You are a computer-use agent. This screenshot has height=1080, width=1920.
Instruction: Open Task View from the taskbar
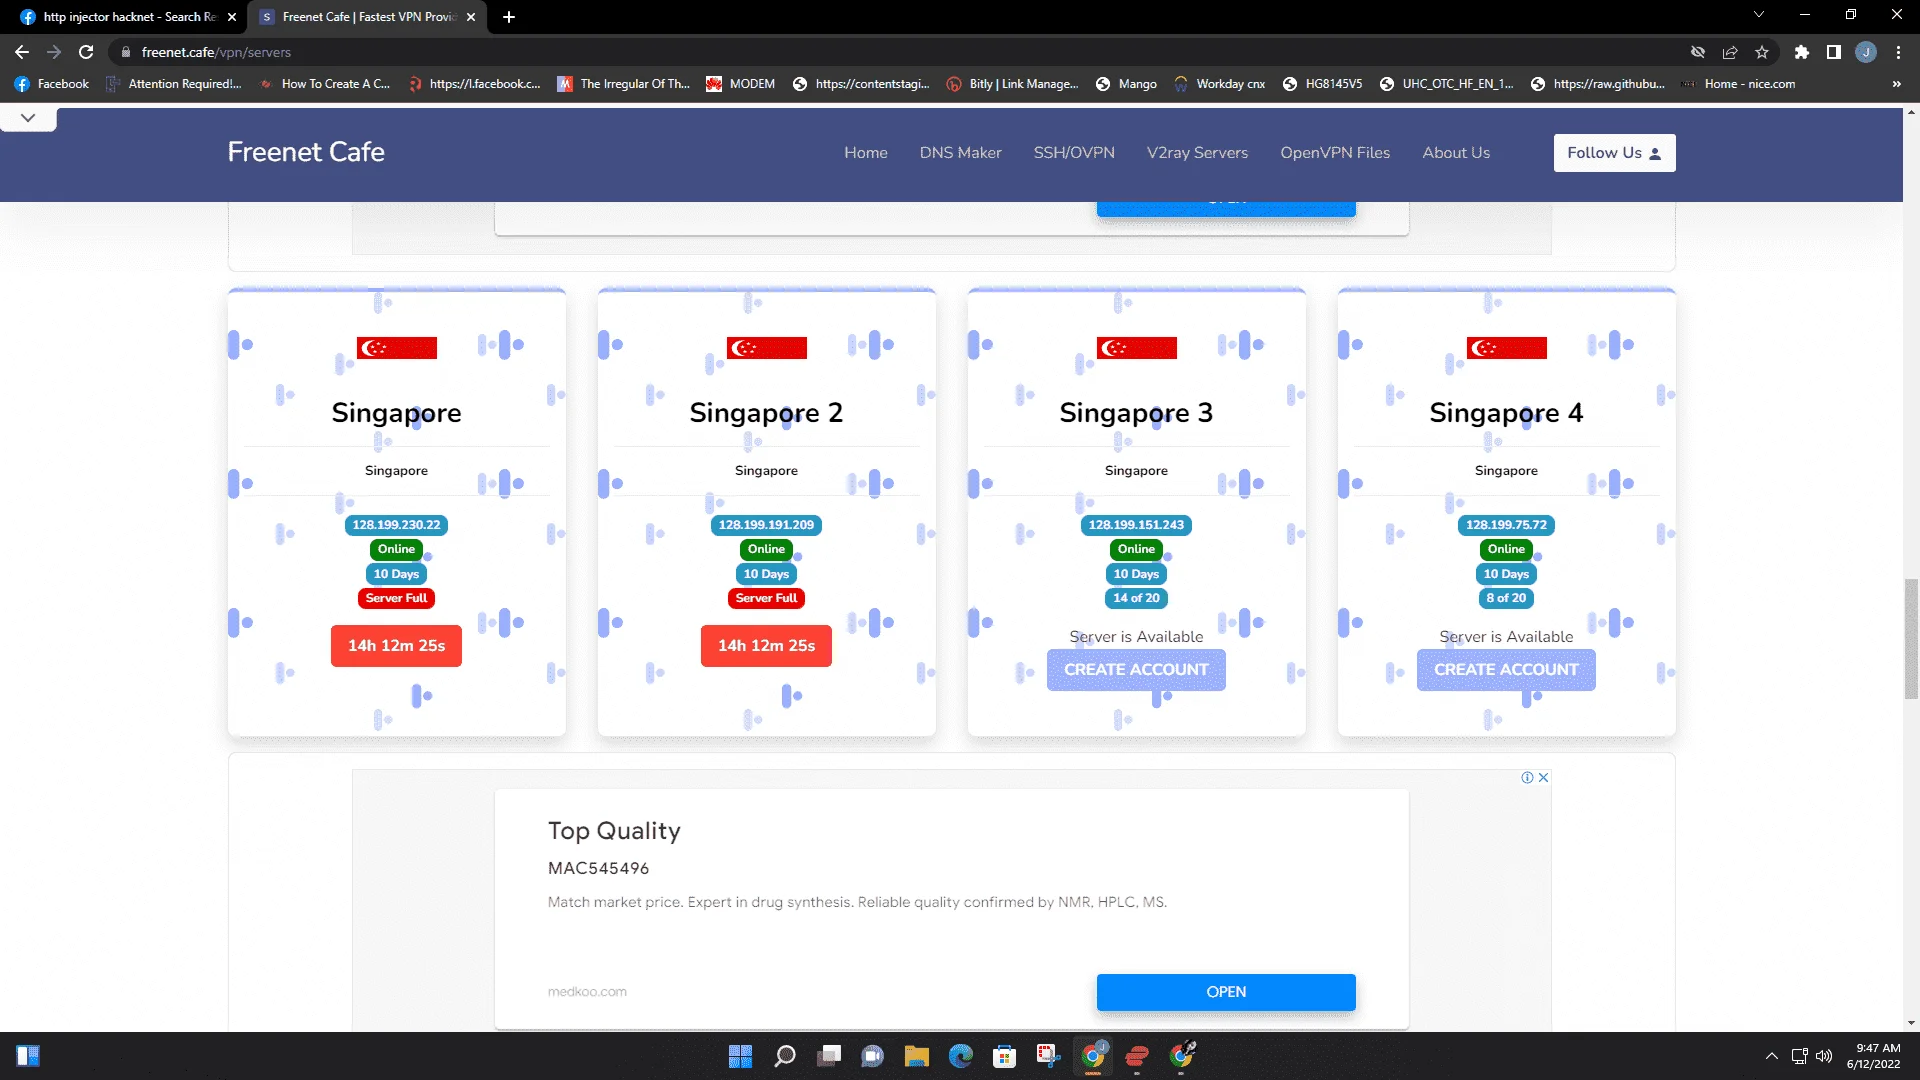(x=829, y=1056)
